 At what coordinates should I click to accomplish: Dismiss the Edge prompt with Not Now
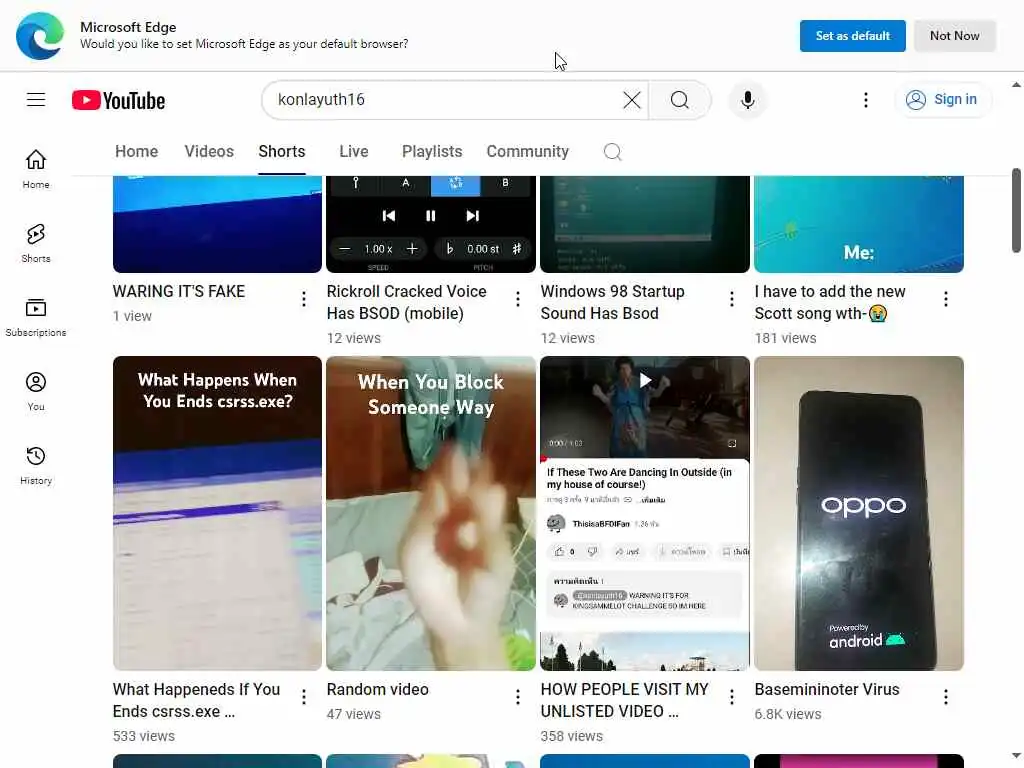(954, 36)
